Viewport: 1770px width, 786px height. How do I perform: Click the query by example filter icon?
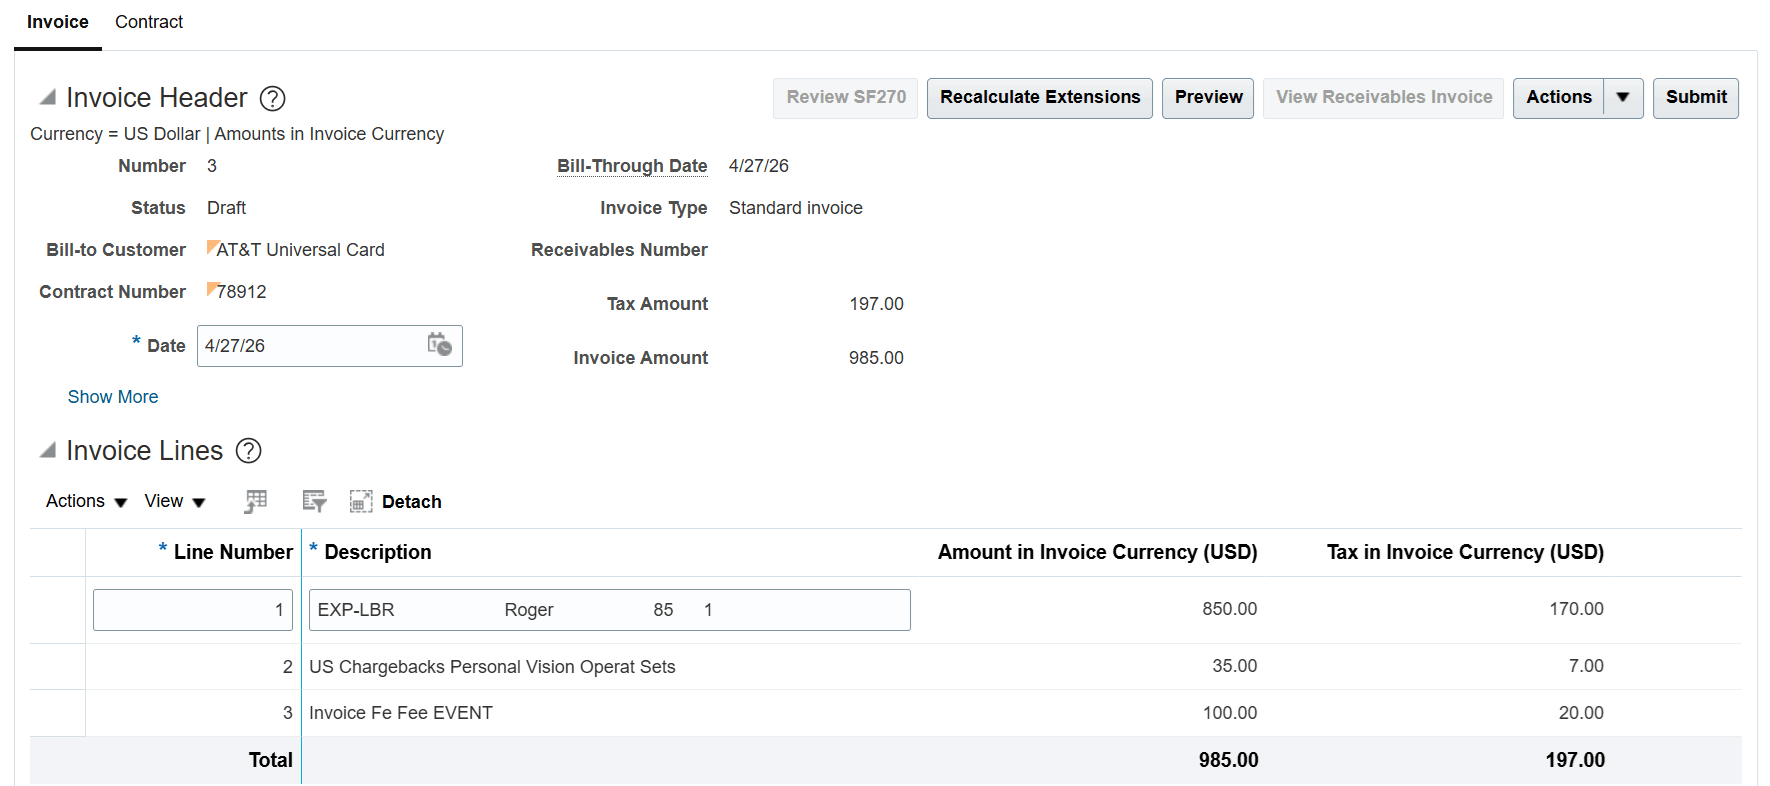[x=314, y=501]
